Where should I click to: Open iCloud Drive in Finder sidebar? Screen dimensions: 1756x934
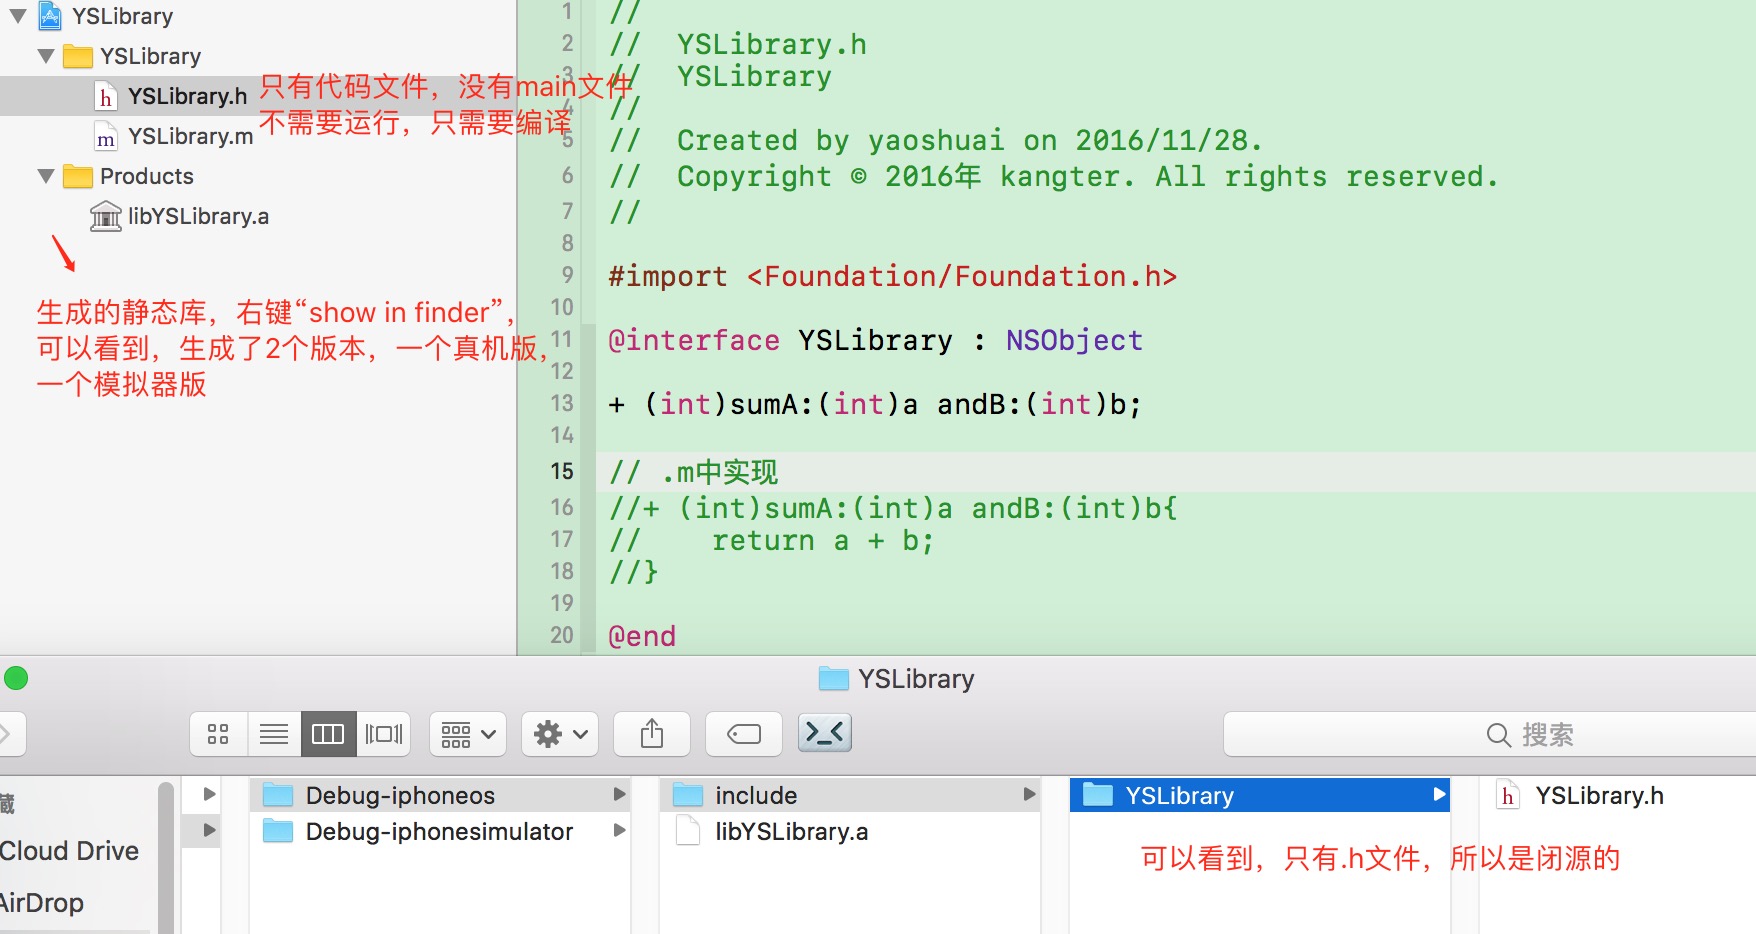(69, 851)
